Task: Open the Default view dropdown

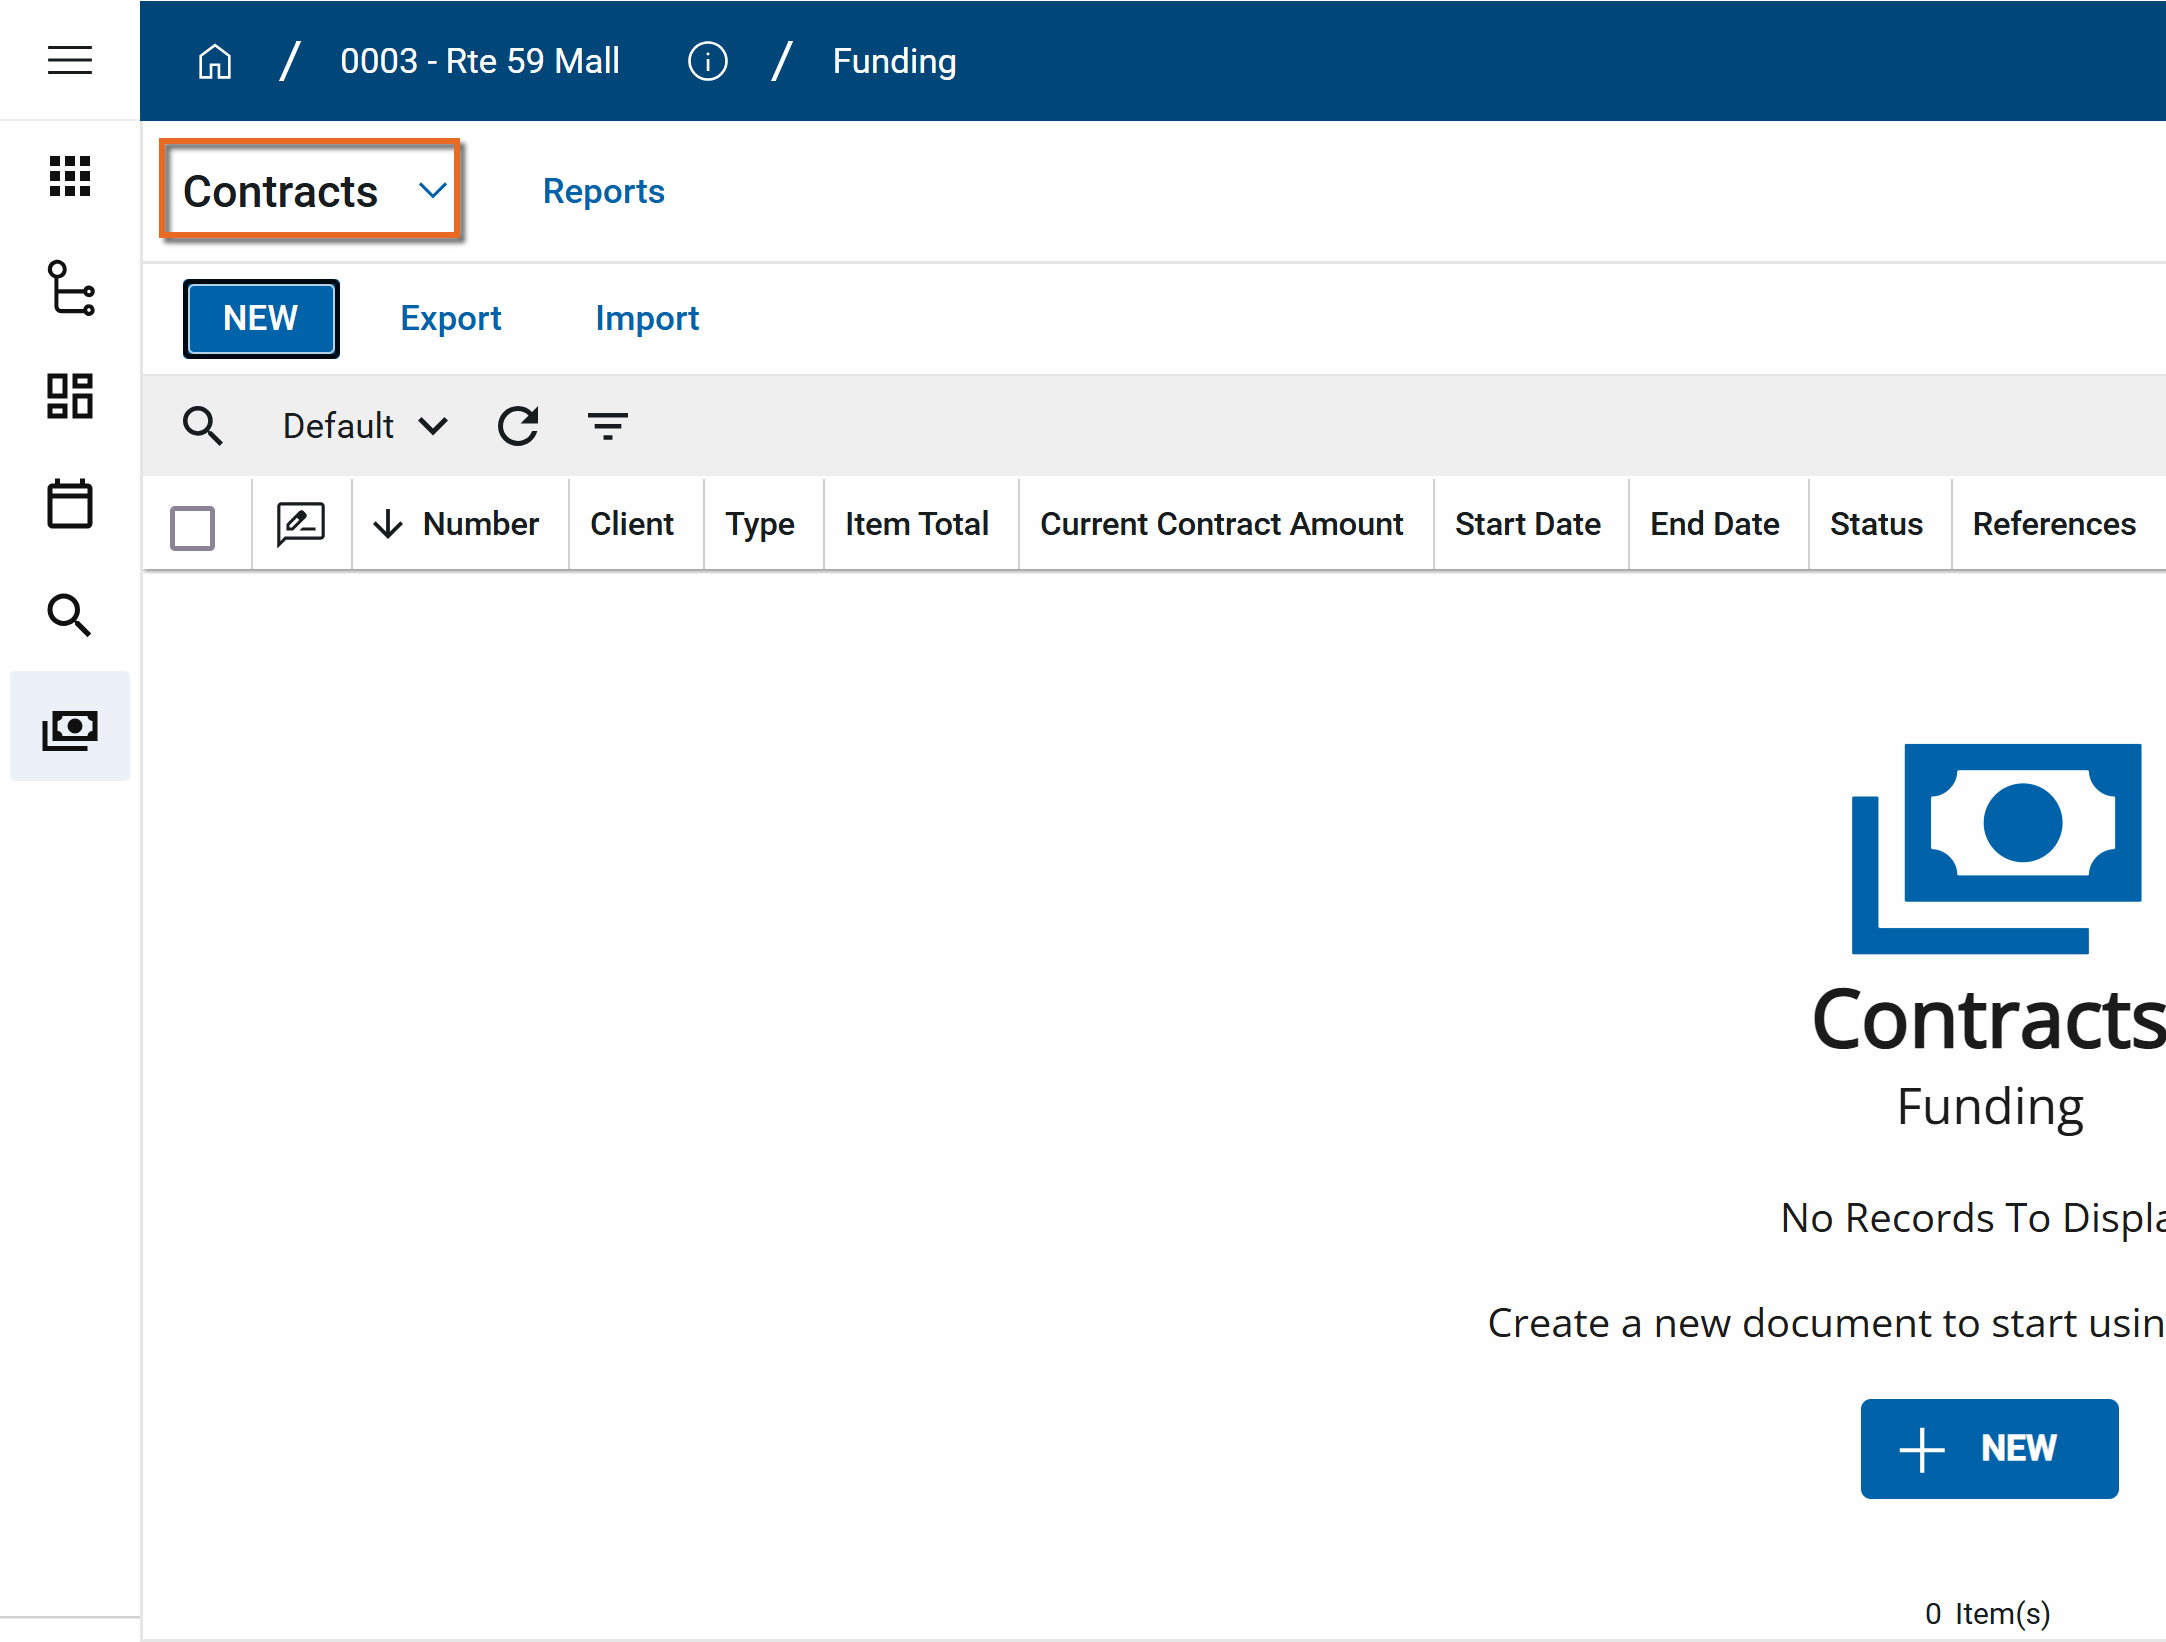Action: pyautogui.click(x=365, y=426)
